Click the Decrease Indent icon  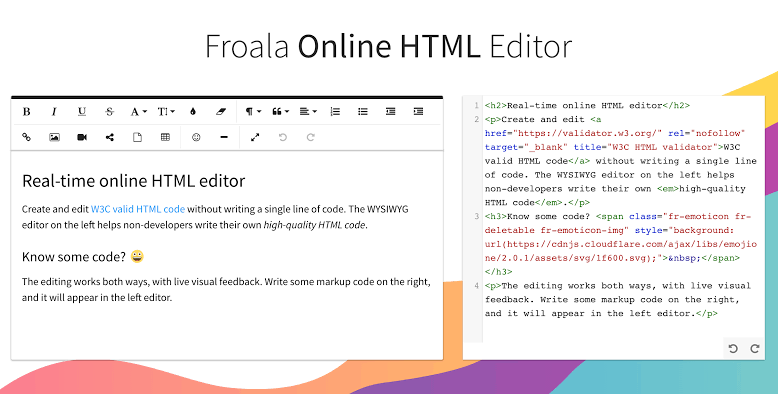(x=390, y=112)
